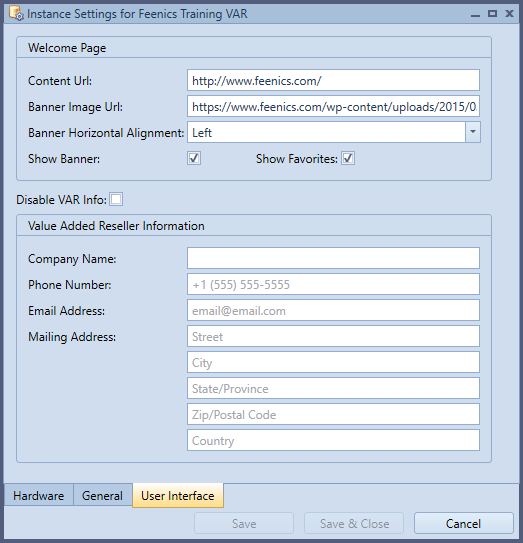
Task: Close the Instance Settings window
Action: pos(509,14)
